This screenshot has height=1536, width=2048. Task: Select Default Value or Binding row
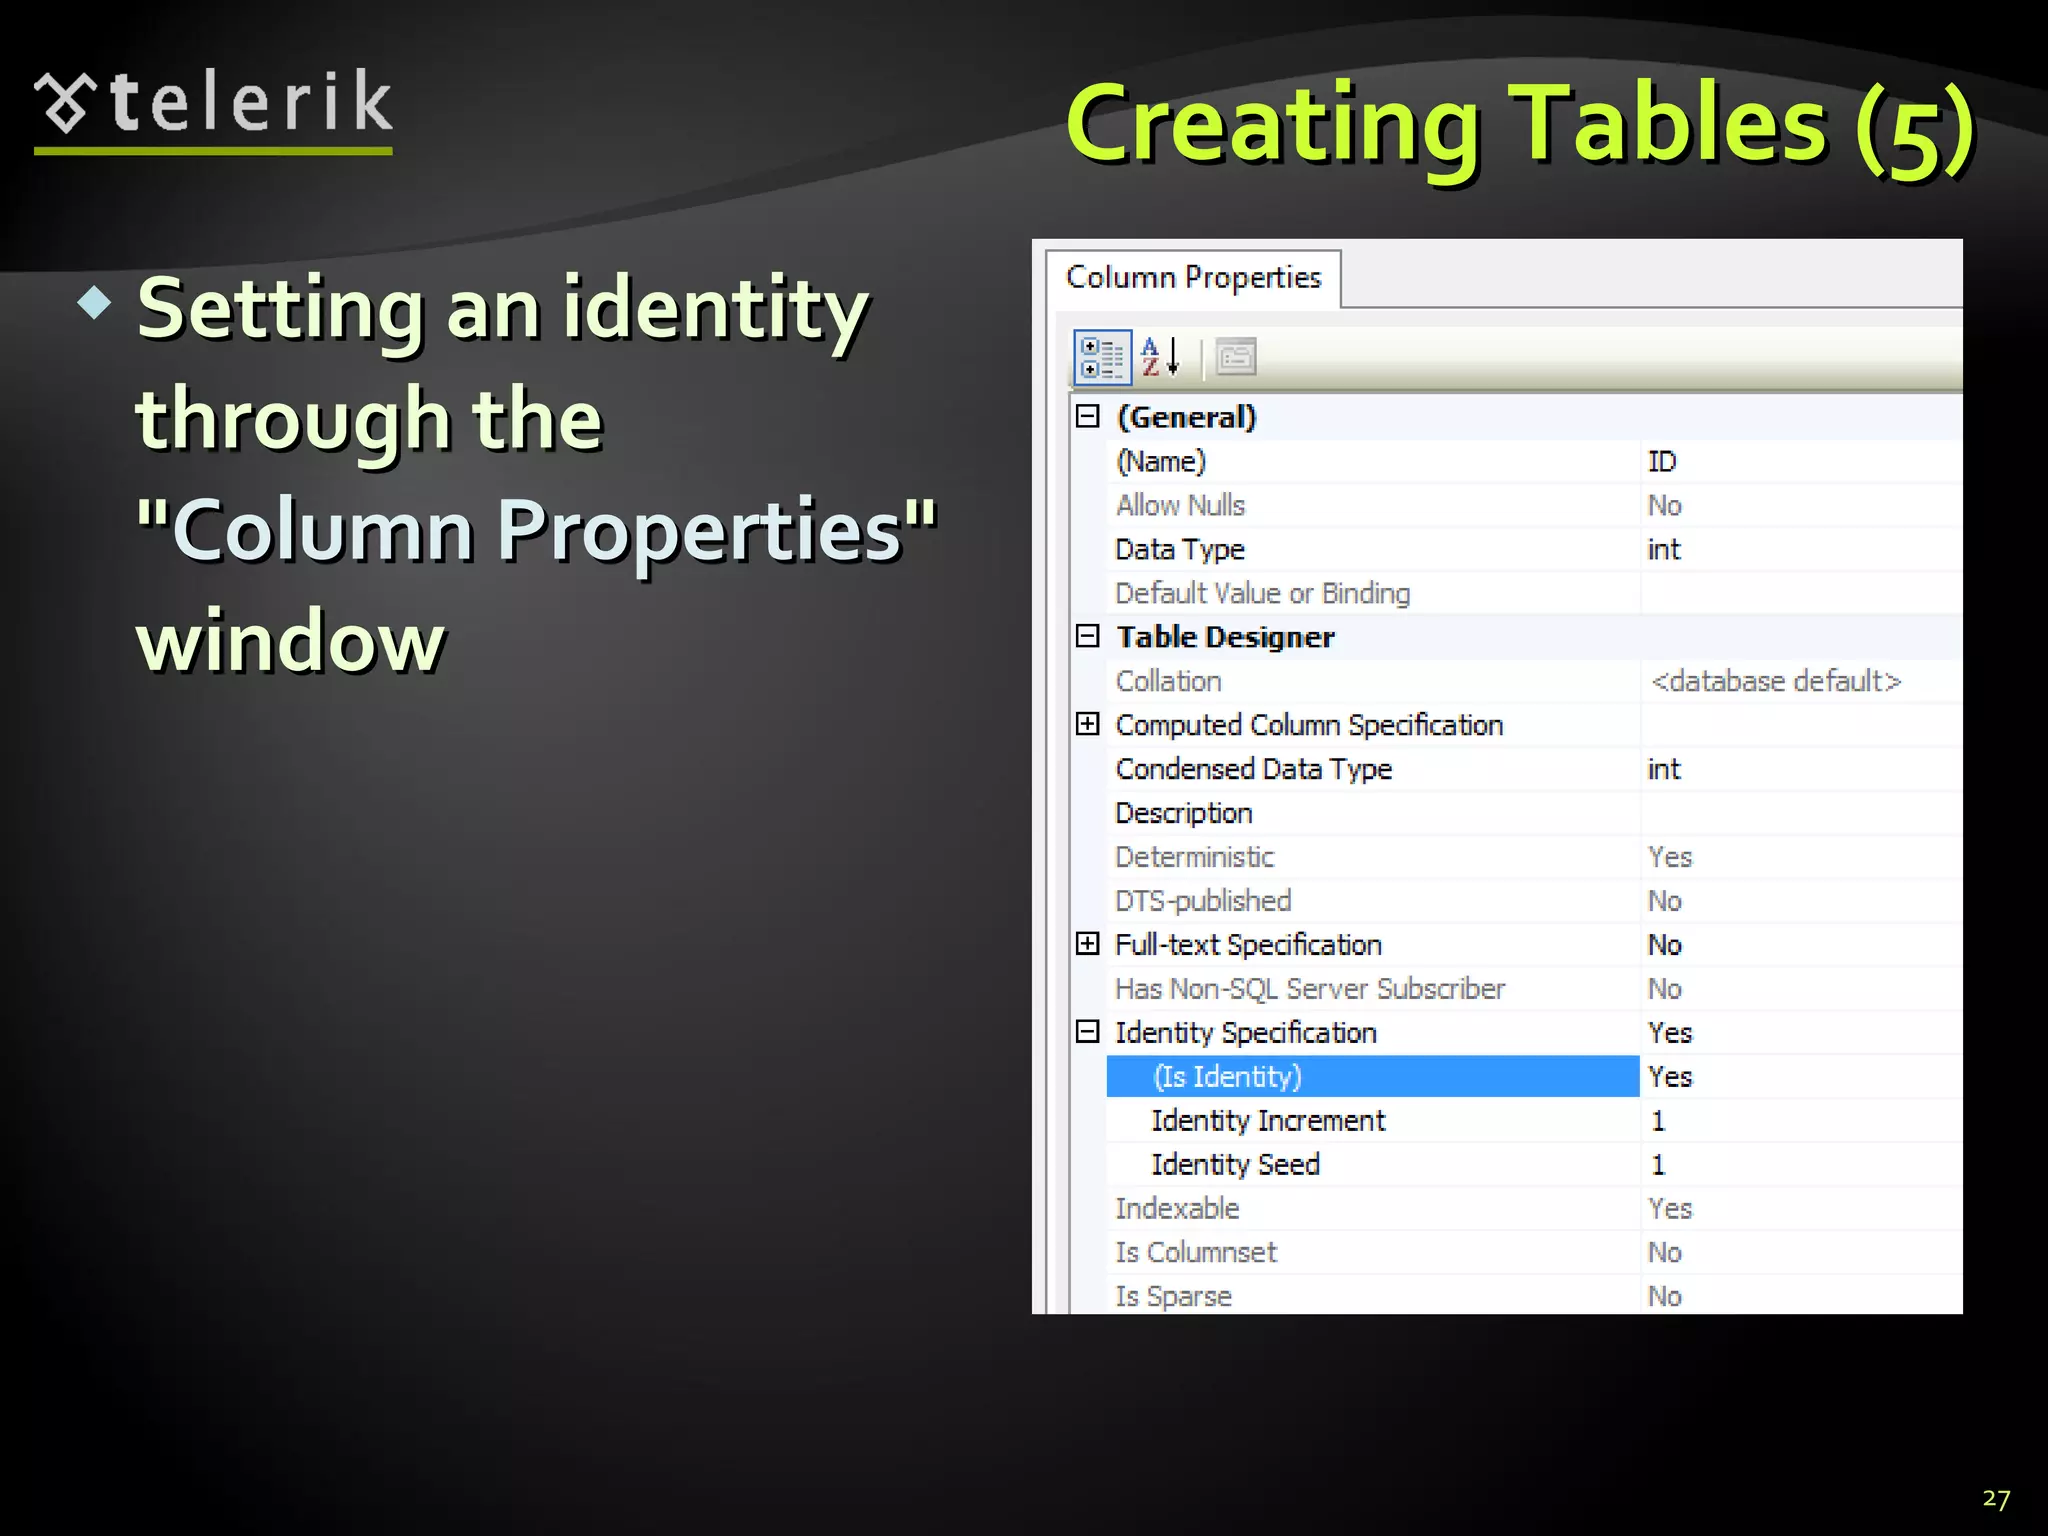[x=1534, y=593]
